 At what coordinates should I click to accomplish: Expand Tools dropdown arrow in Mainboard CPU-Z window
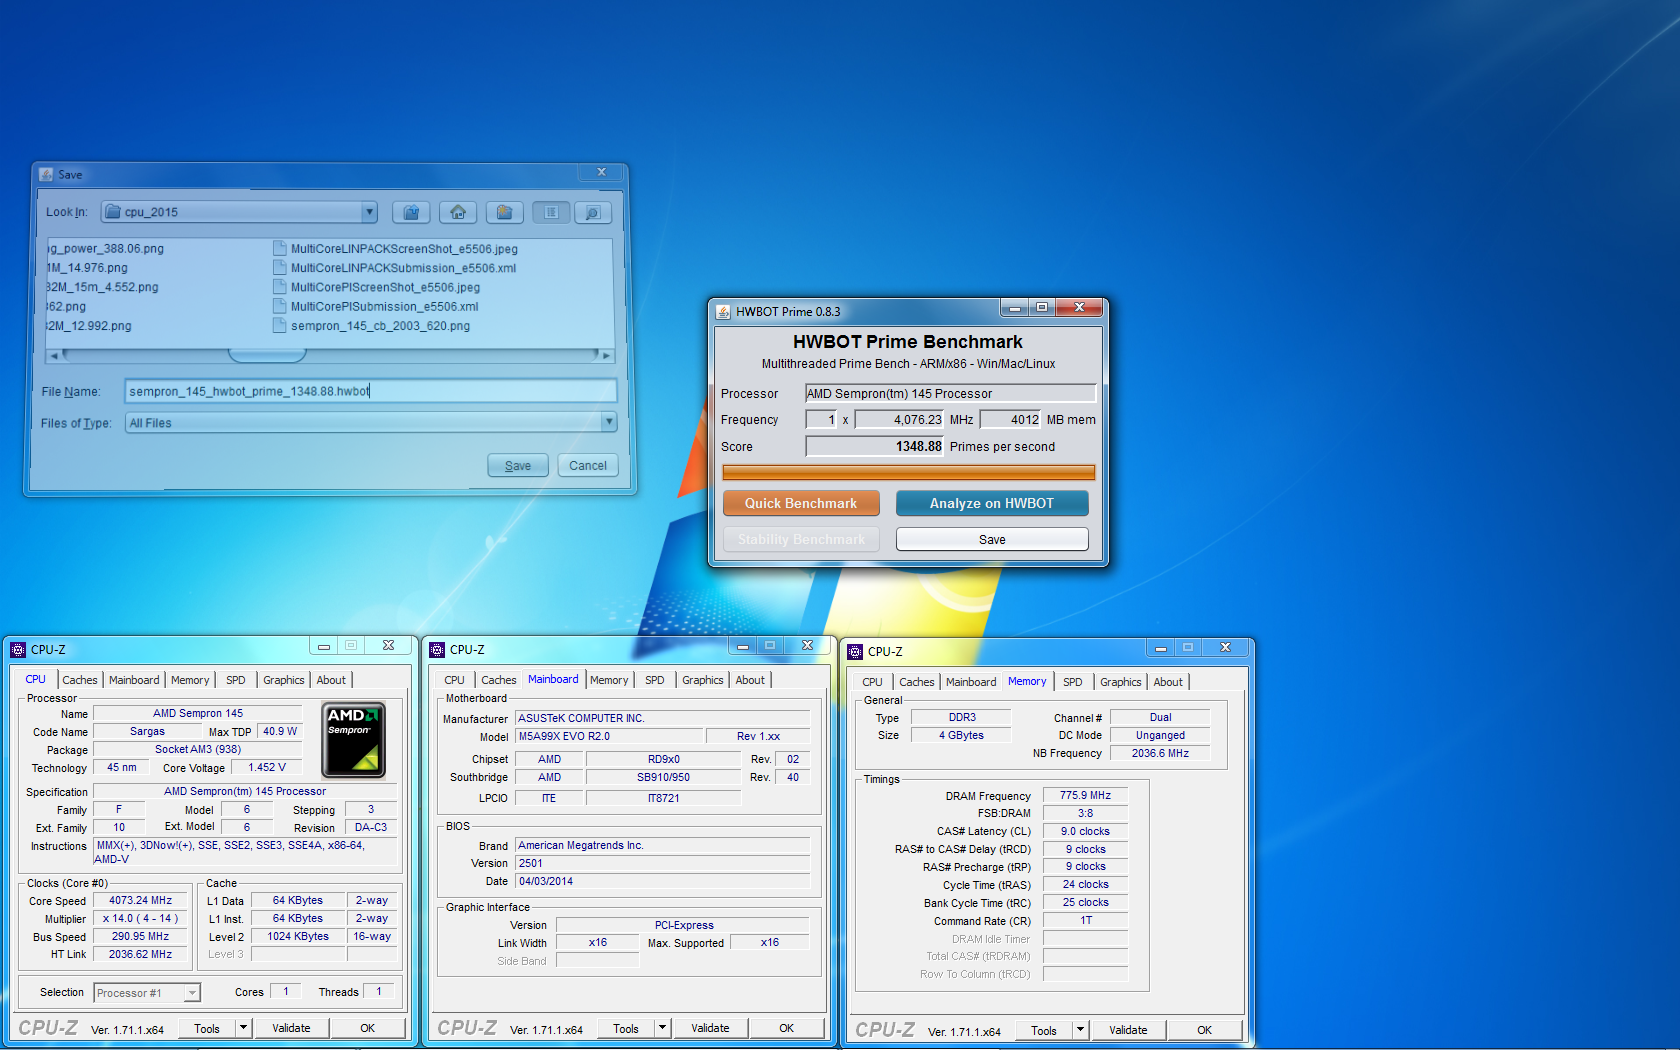click(x=662, y=1028)
